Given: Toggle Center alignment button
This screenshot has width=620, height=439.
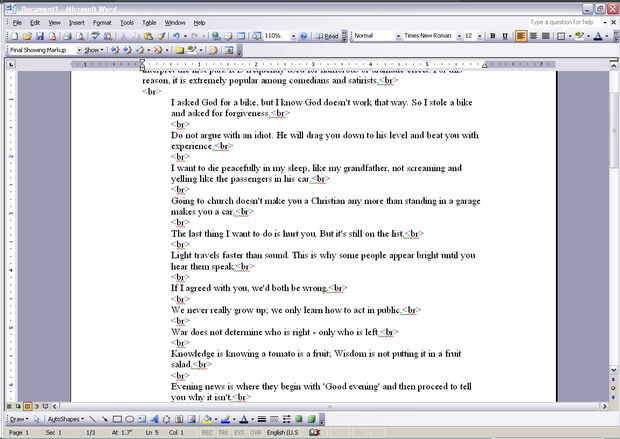Looking at the screenshot, I should coord(533,36).
